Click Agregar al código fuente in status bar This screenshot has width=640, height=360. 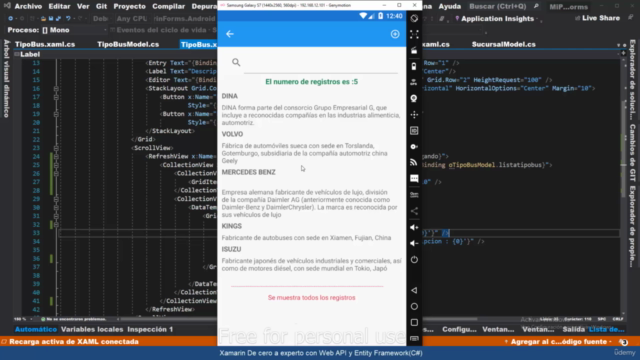click(559, 342)
